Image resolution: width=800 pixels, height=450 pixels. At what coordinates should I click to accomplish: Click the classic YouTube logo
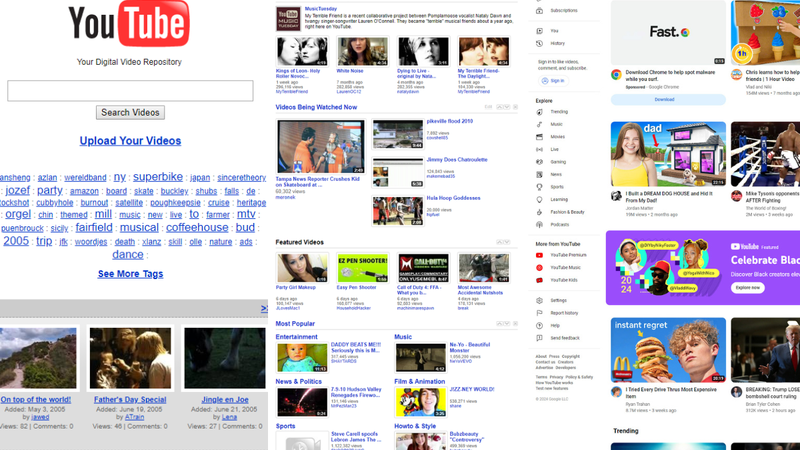[x=129, y=23]
